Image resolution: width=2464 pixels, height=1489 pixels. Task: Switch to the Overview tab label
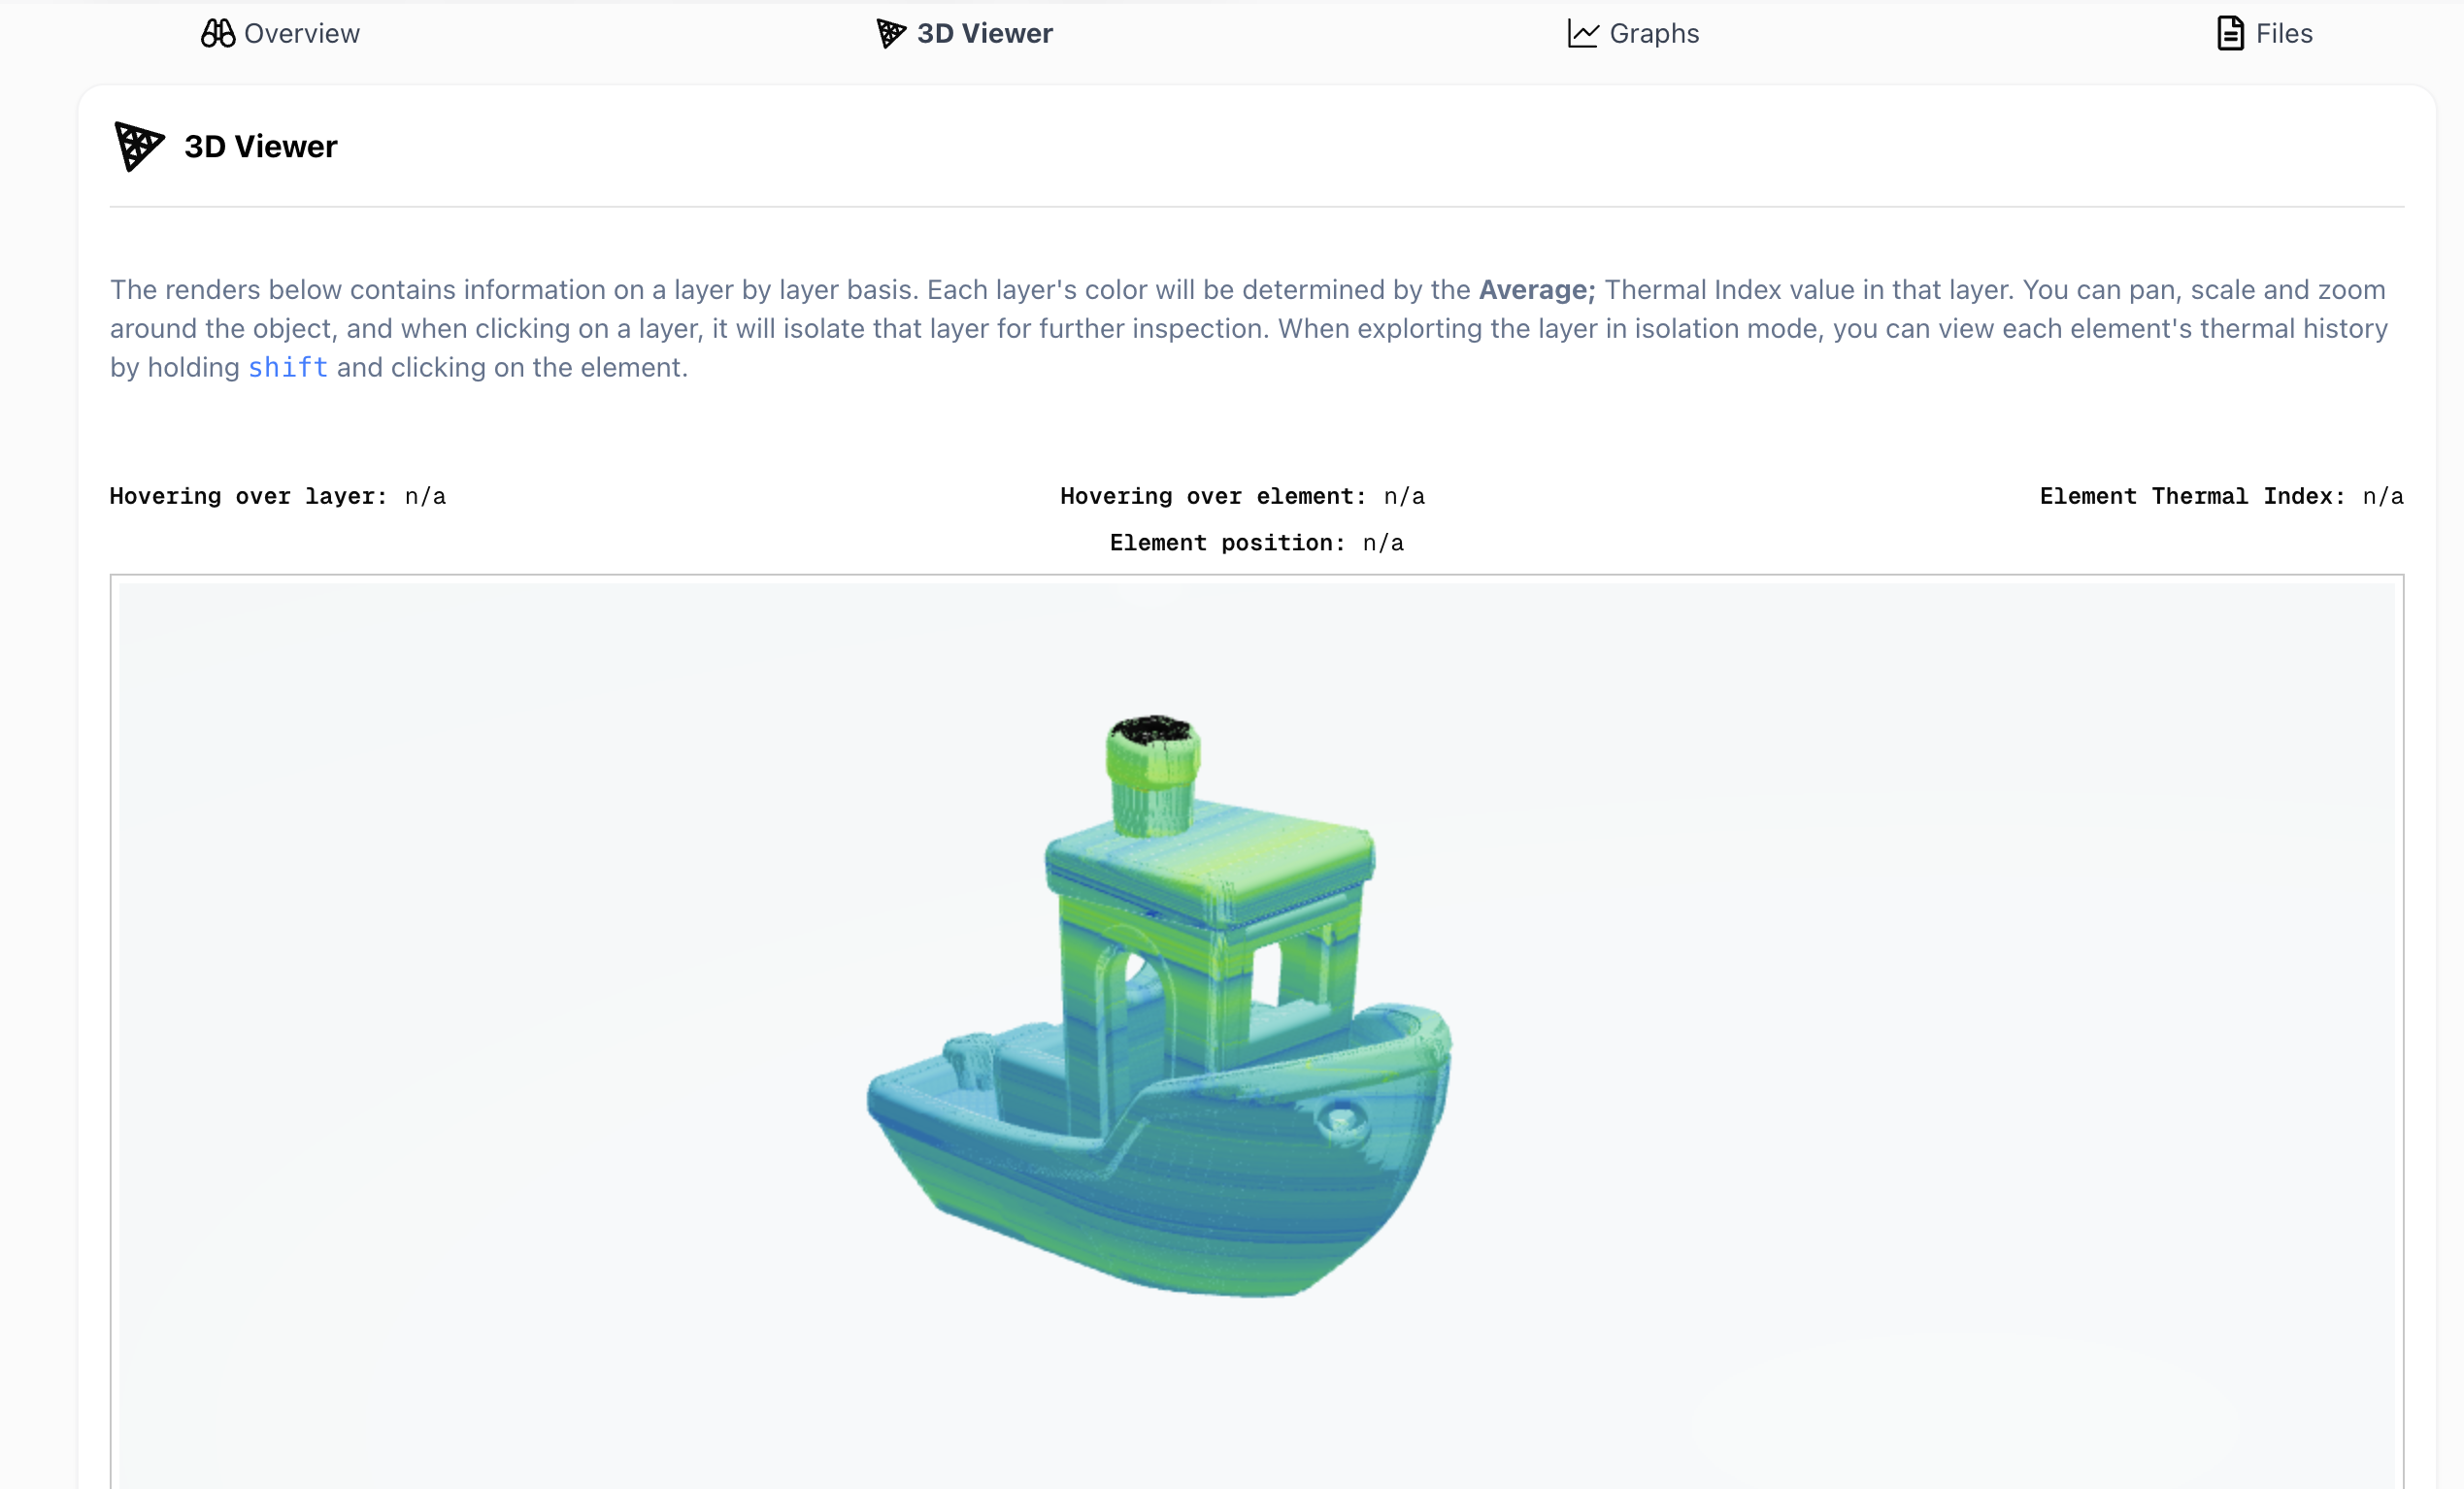[x=301, y=33]
